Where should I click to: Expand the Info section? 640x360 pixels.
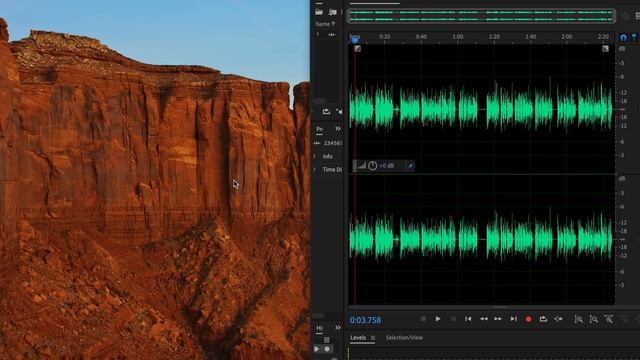click(x=315, y=156)
